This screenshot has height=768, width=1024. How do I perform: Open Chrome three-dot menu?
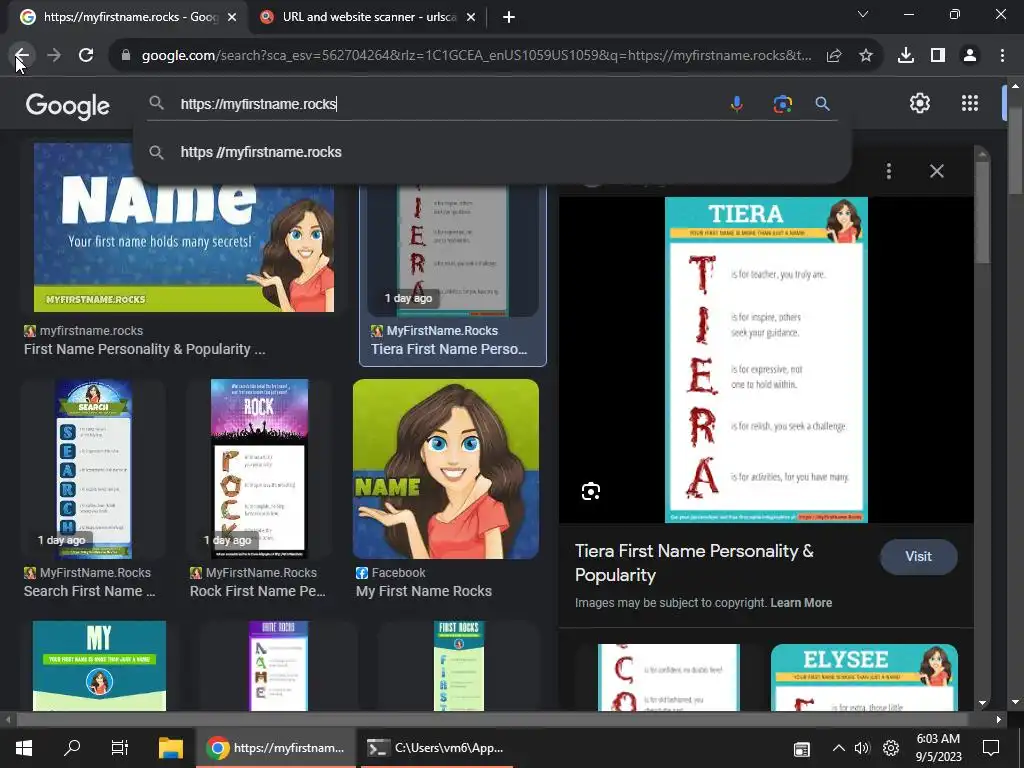point(1002,56)
